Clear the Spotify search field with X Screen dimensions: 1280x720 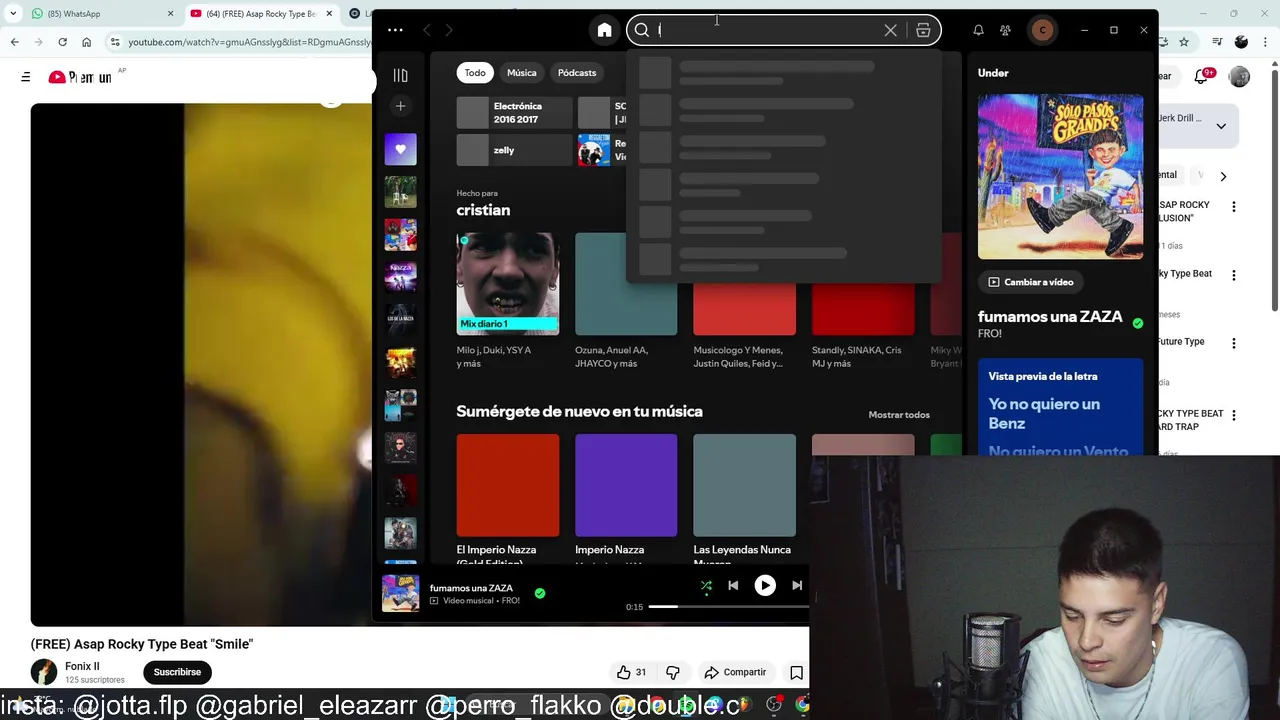tap(890, 30)
